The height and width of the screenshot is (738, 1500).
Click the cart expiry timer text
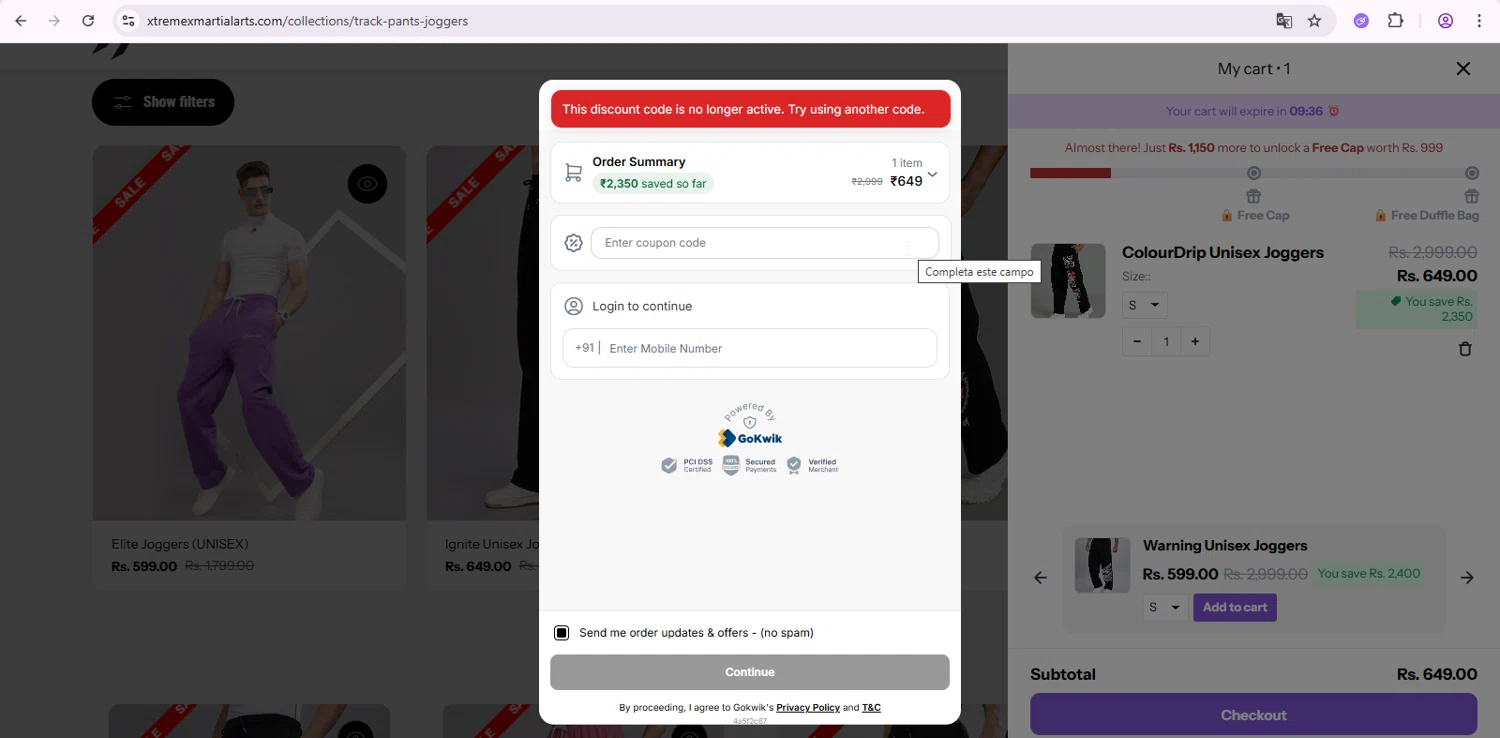point(1252,112)
